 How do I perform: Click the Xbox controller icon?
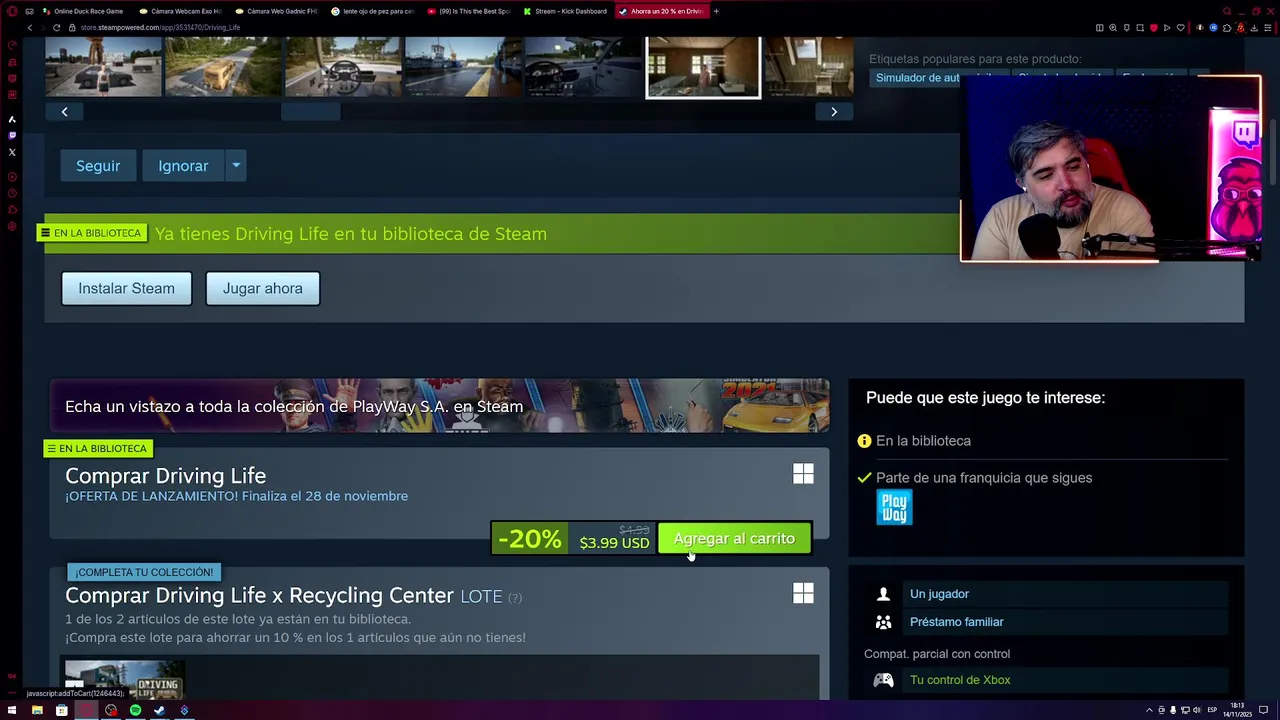[x=883, y=680]
